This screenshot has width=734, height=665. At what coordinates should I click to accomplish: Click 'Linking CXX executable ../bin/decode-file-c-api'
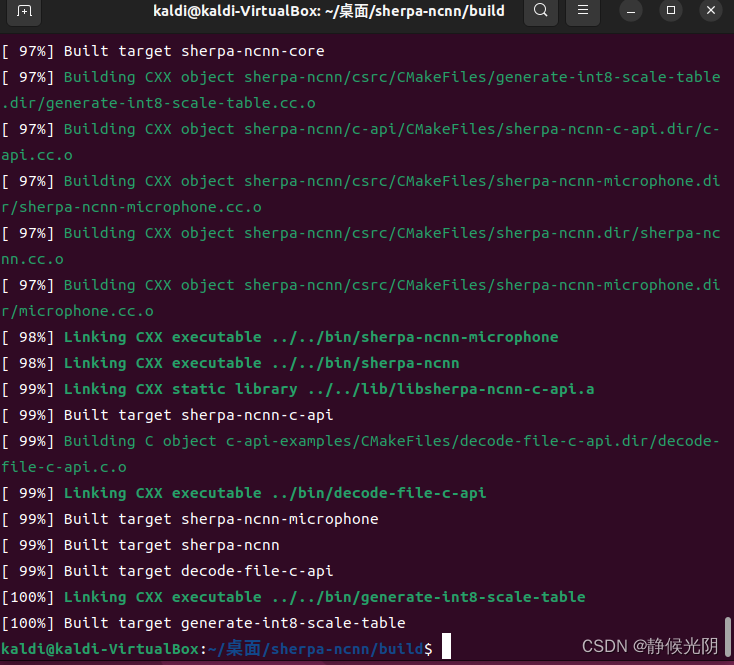coord(243,493)
